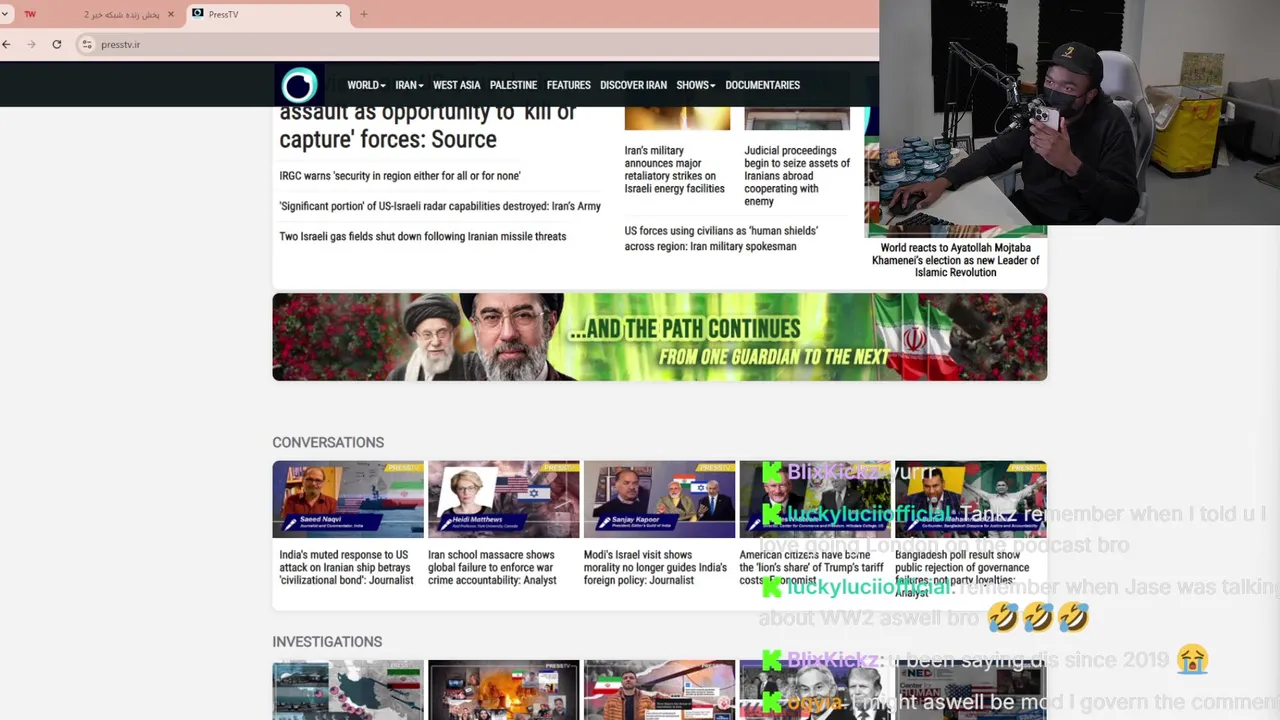Go forward with the browser forward arrow

[31, 44]
